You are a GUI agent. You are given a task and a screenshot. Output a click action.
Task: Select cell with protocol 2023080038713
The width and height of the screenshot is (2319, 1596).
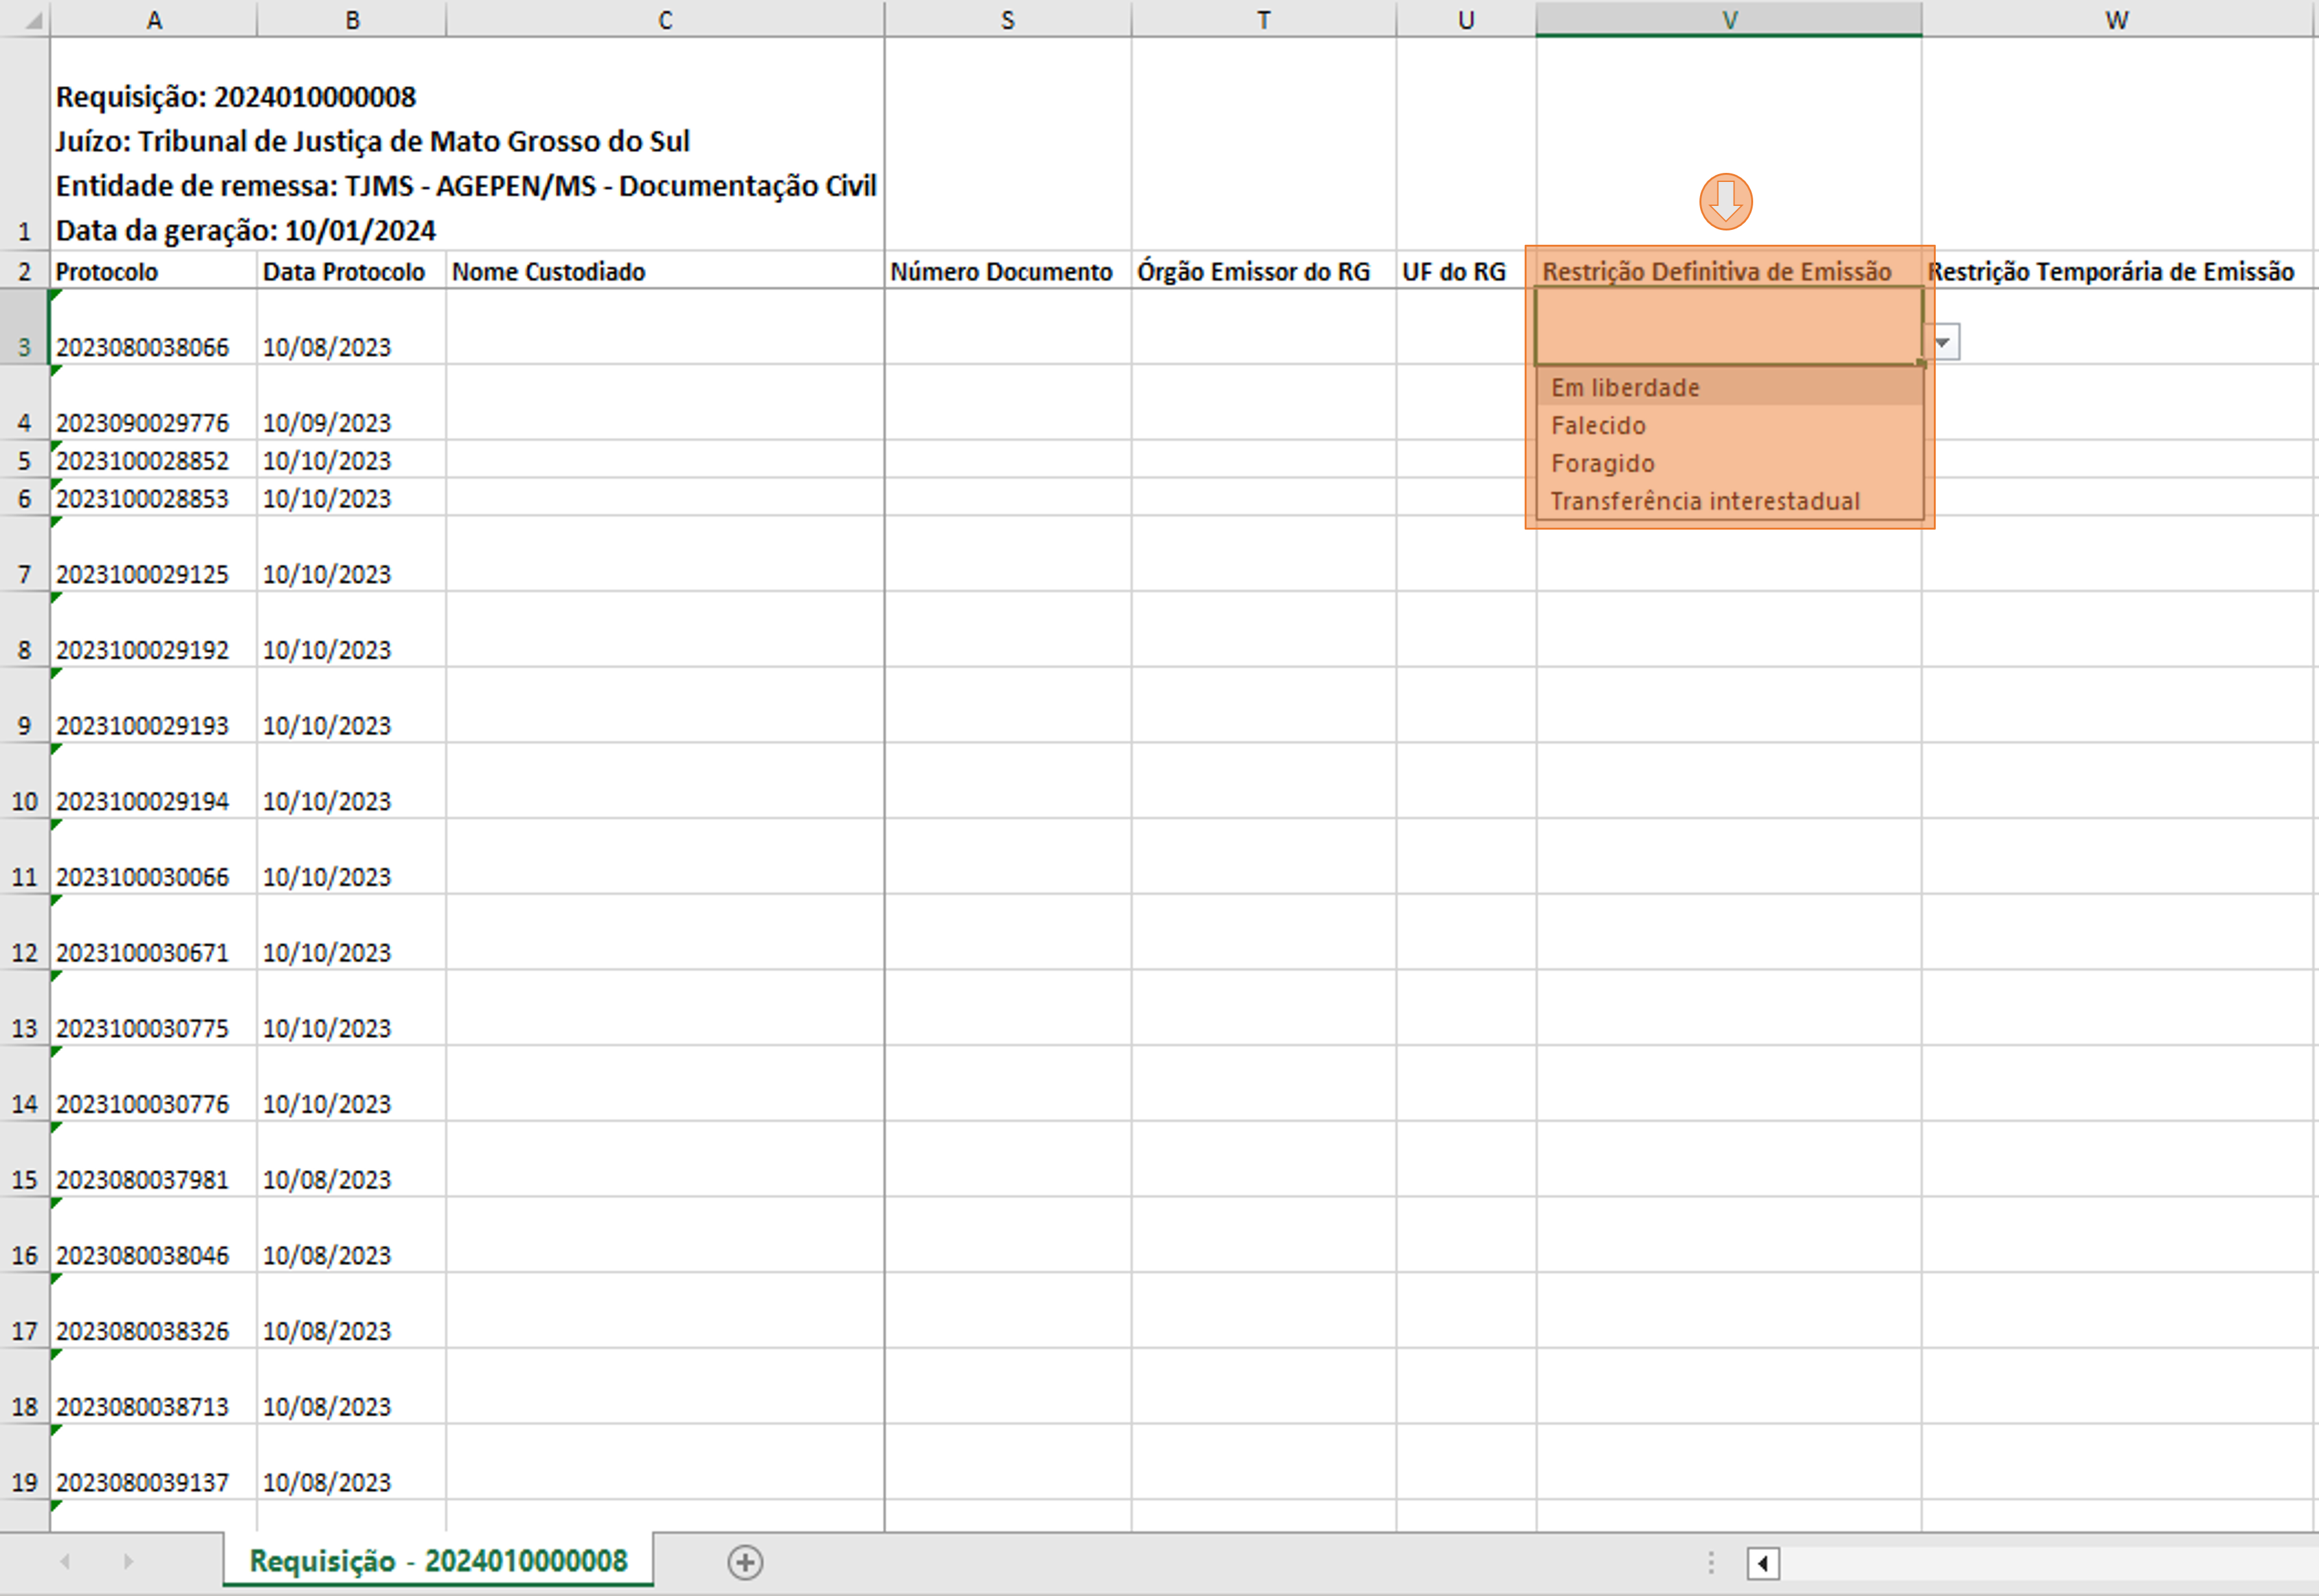(x=153, y=1386)
